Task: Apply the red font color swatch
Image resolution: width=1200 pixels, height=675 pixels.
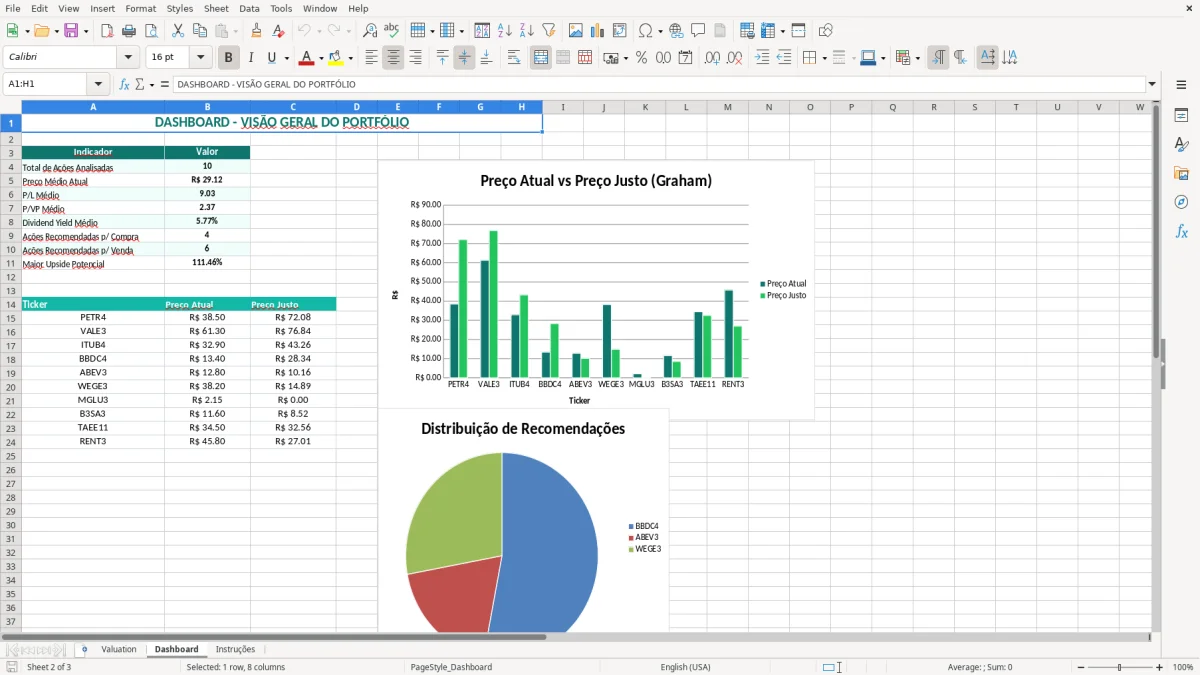Action: click(307, 58)
